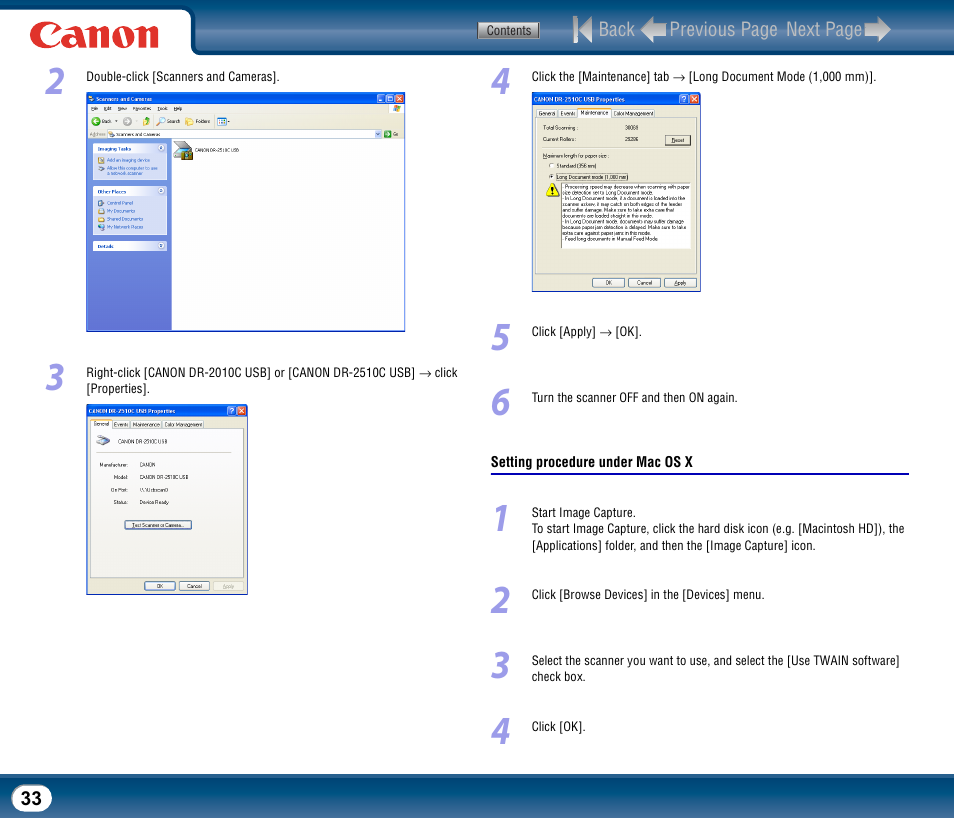This screenshot has width=954, height=818.
Task: Click the green Go button by address bar
Action: 388,134
